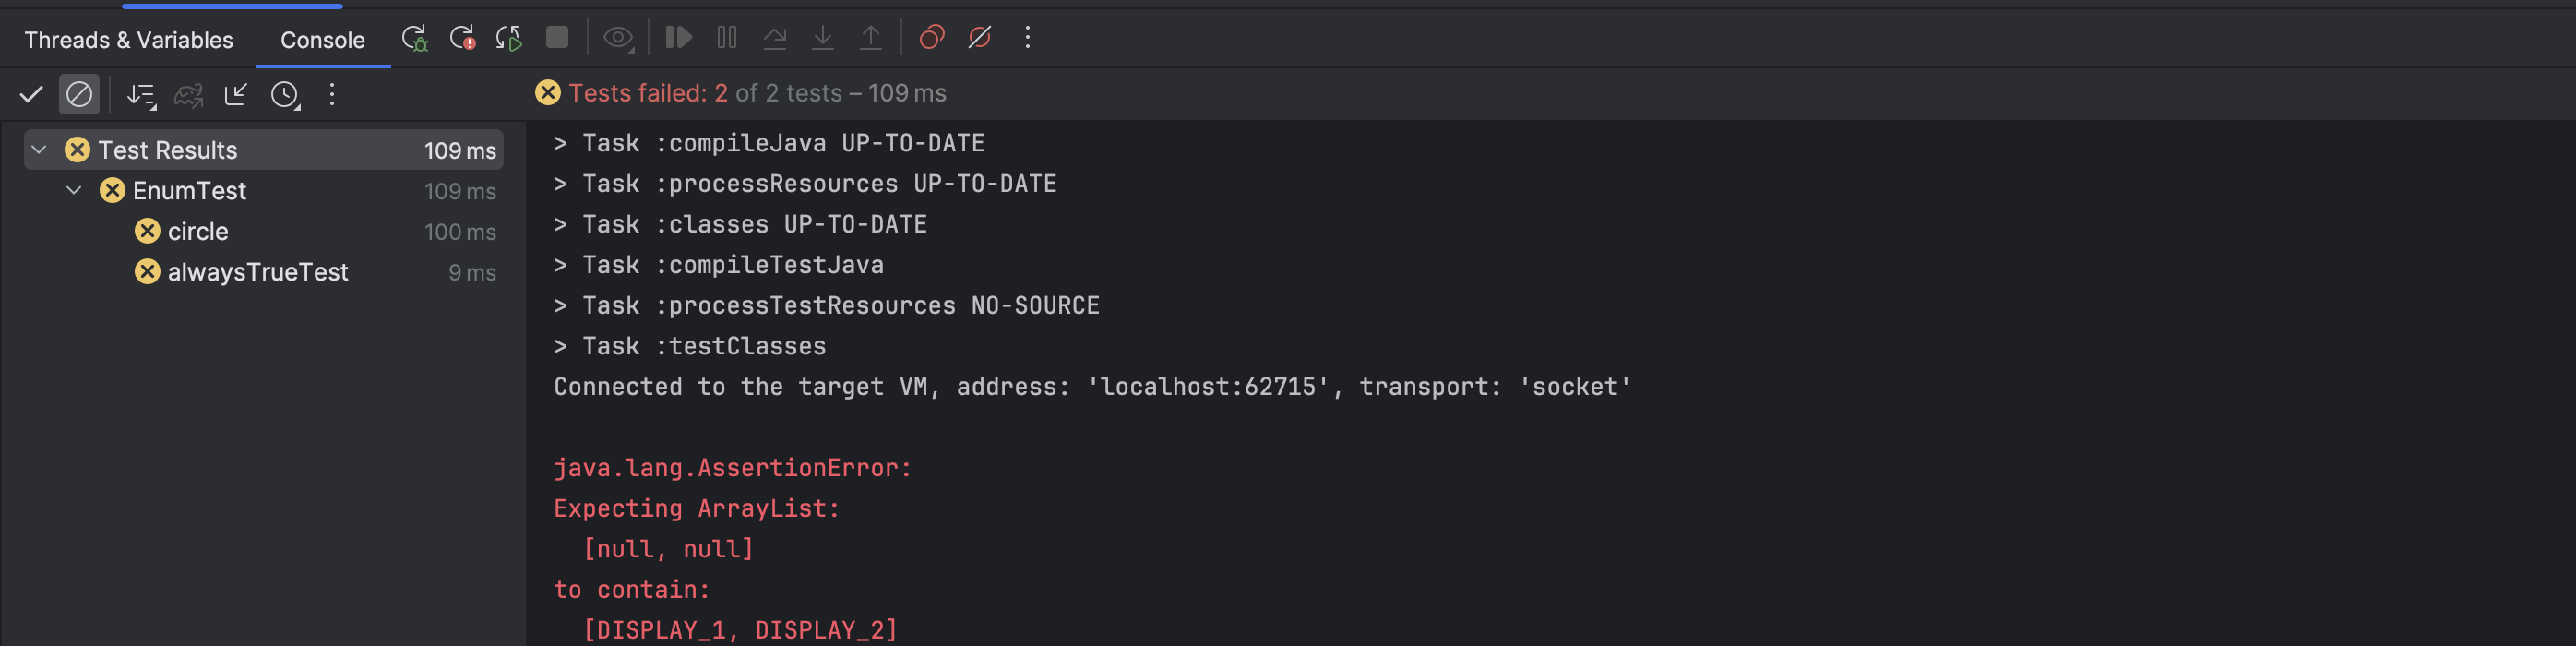Toggle mute breakpoints
This screenshot has width=2576, height=646.
(980, 38)
